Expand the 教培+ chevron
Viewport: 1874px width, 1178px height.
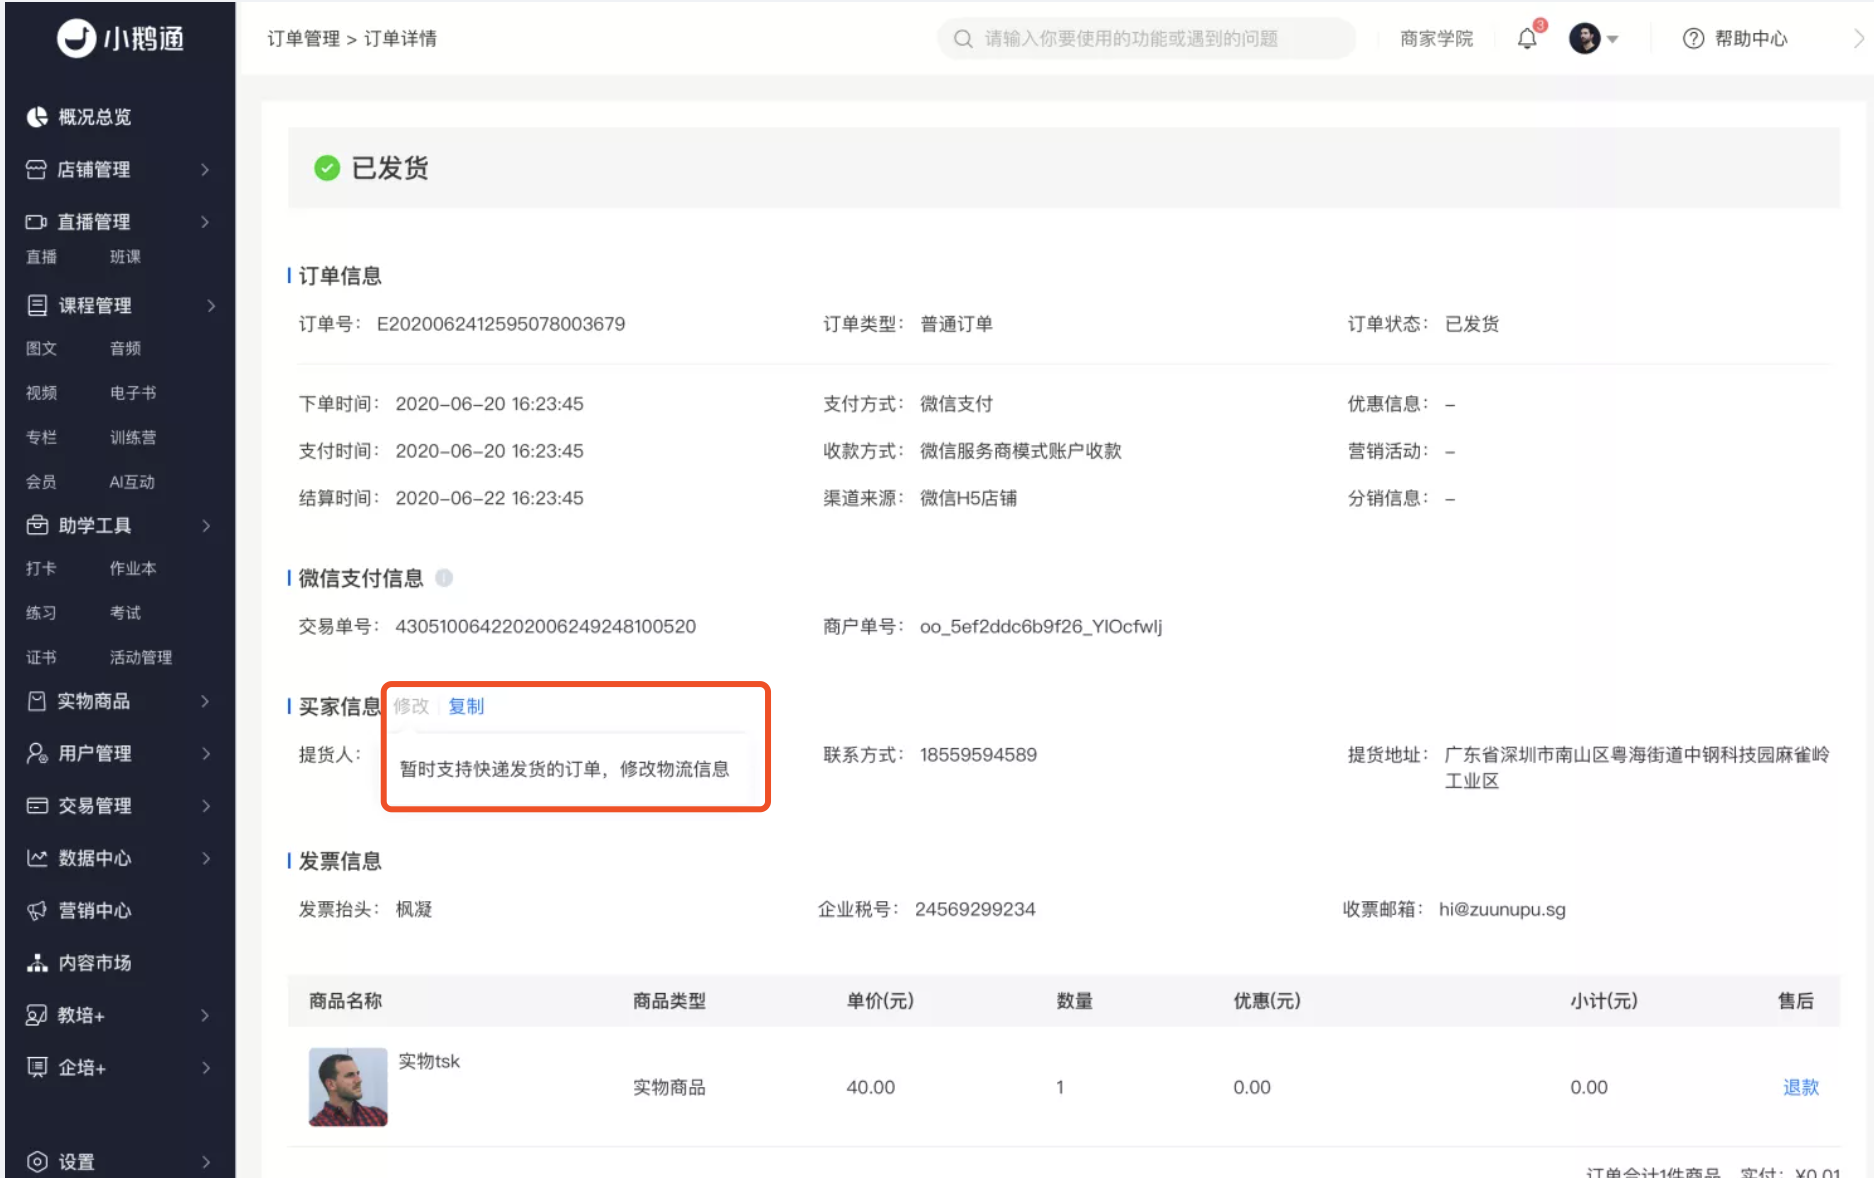pyautogui.click(x=205, y=1015)
